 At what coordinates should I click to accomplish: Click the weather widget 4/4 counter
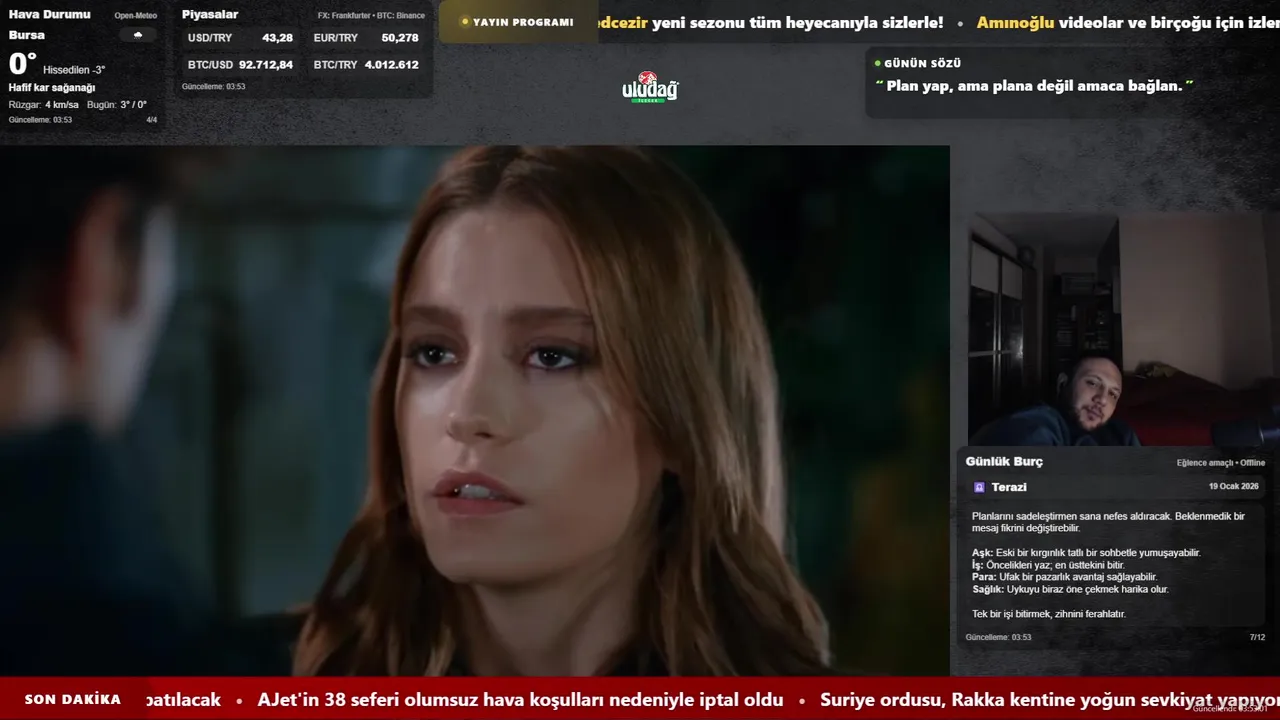click(x=152, y=120)
